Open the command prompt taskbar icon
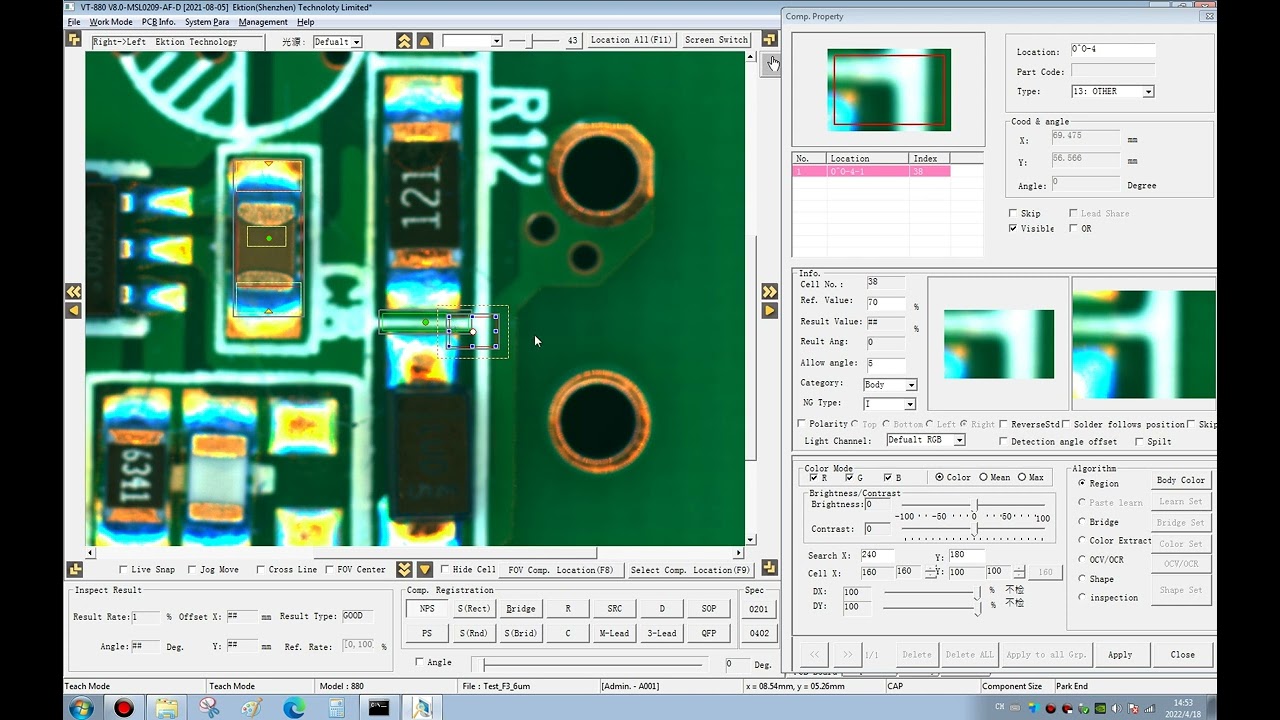Image resolution: width=1280 pixels, height=720 pixels. pos(379,708)
